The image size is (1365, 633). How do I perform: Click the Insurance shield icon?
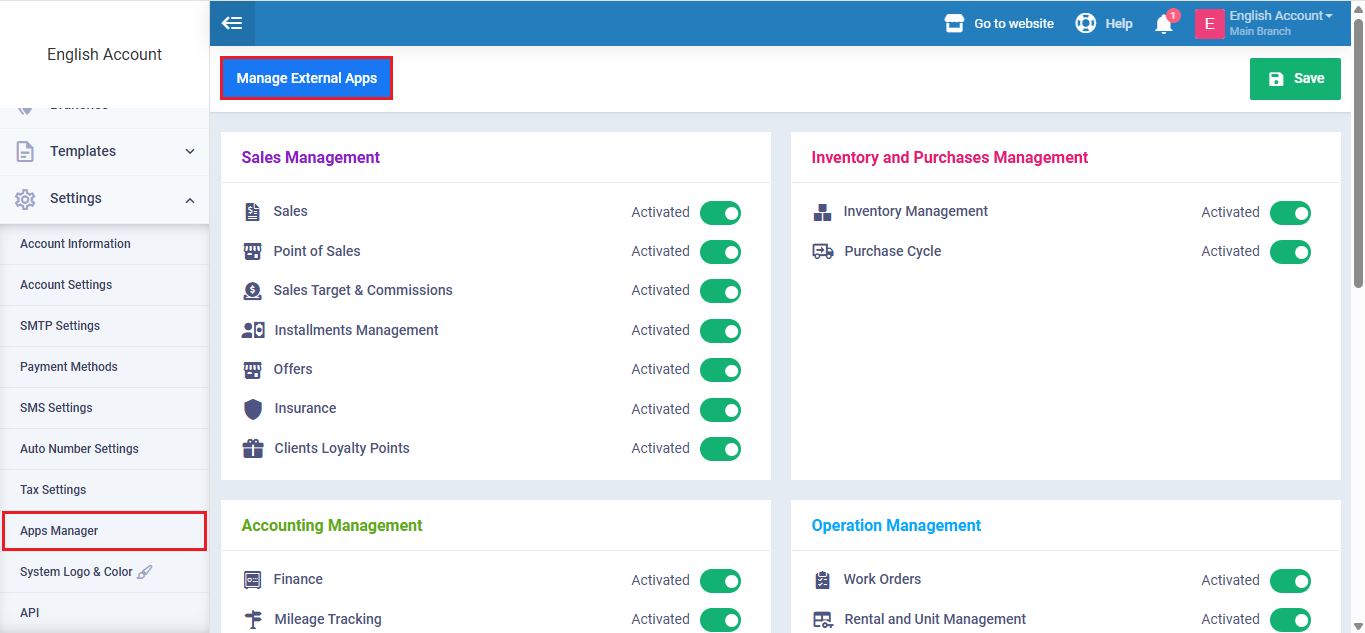click(253, 409)
